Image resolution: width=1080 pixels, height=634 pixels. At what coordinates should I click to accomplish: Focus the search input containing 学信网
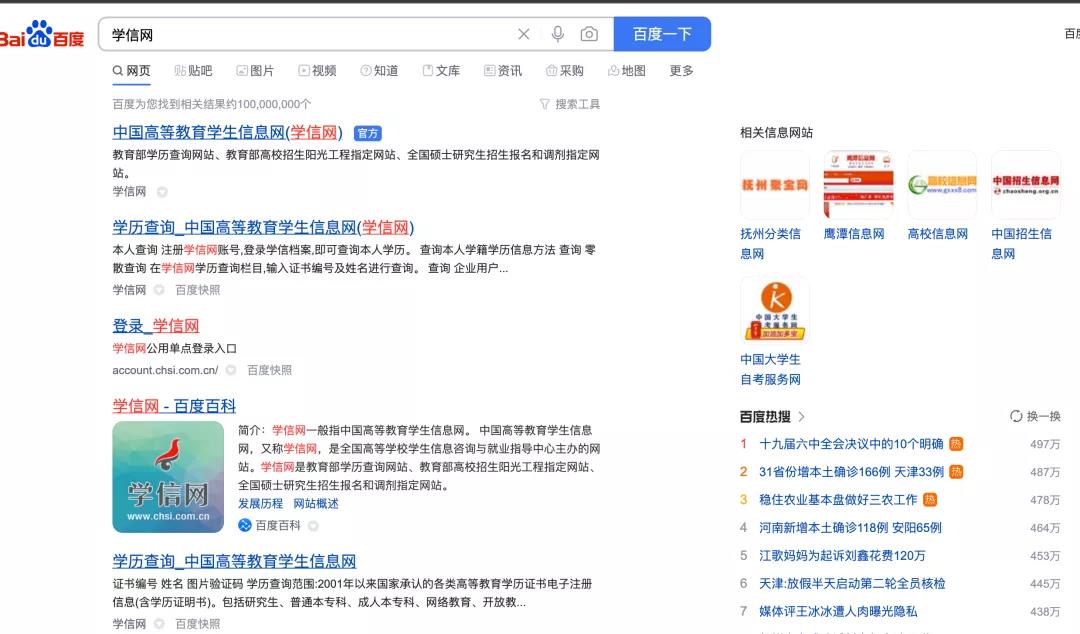tap(310, 34)
